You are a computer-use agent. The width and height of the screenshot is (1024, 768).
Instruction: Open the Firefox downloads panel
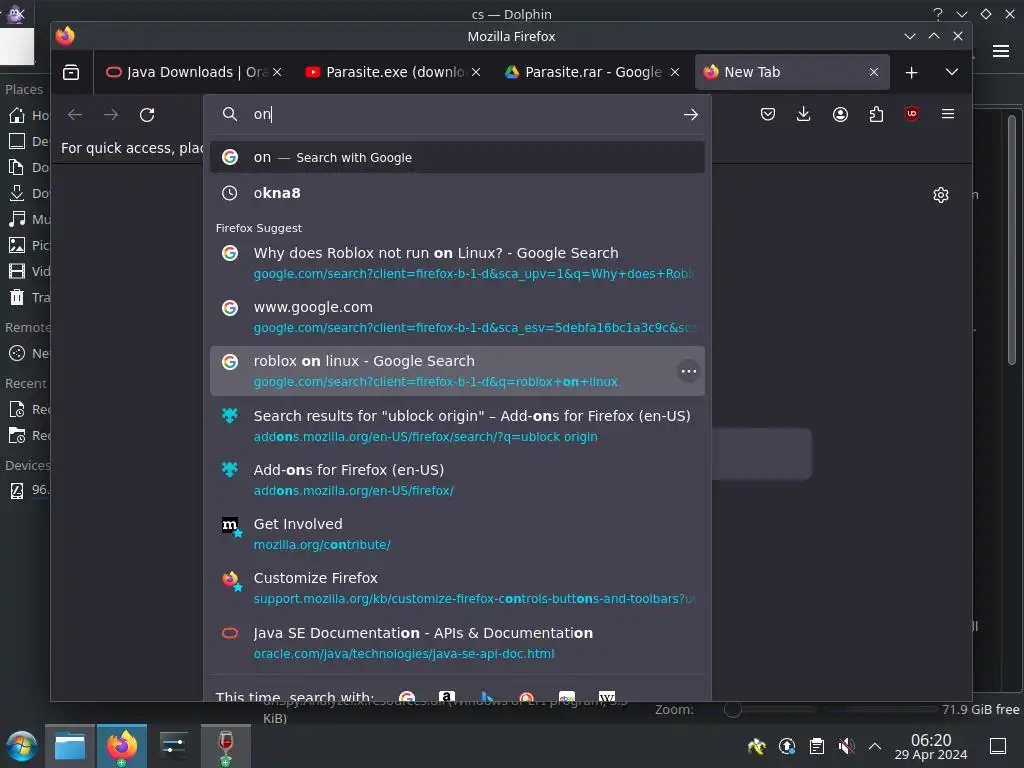coord(804,114)
